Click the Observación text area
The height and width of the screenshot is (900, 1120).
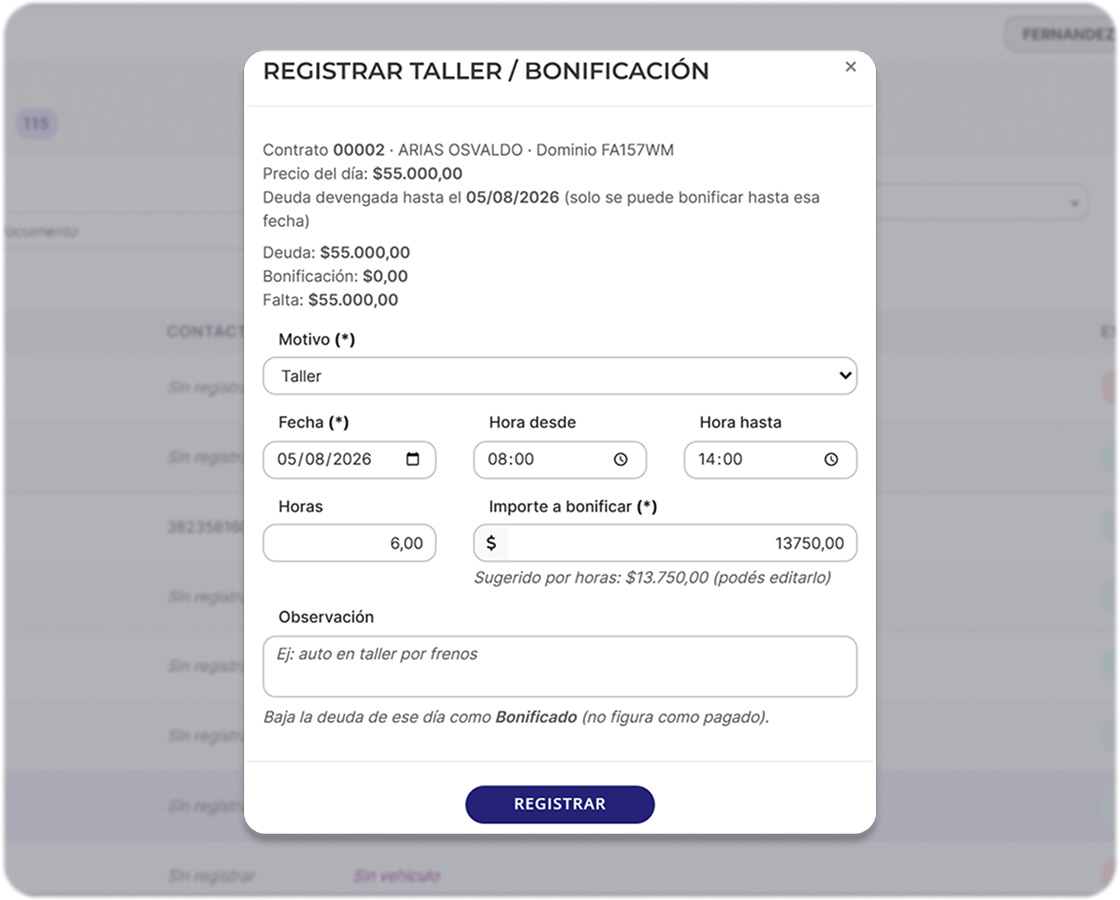coord(559,666)
